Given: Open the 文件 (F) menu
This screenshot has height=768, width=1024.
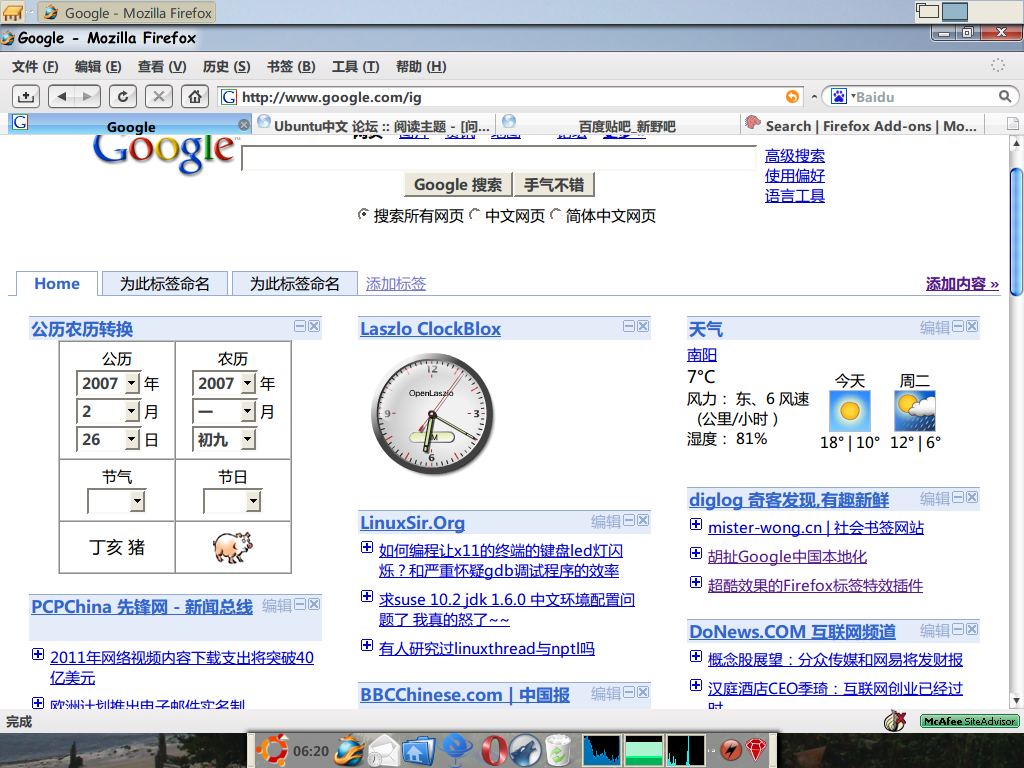Looking at the screenshot, I should click(35, 67).
